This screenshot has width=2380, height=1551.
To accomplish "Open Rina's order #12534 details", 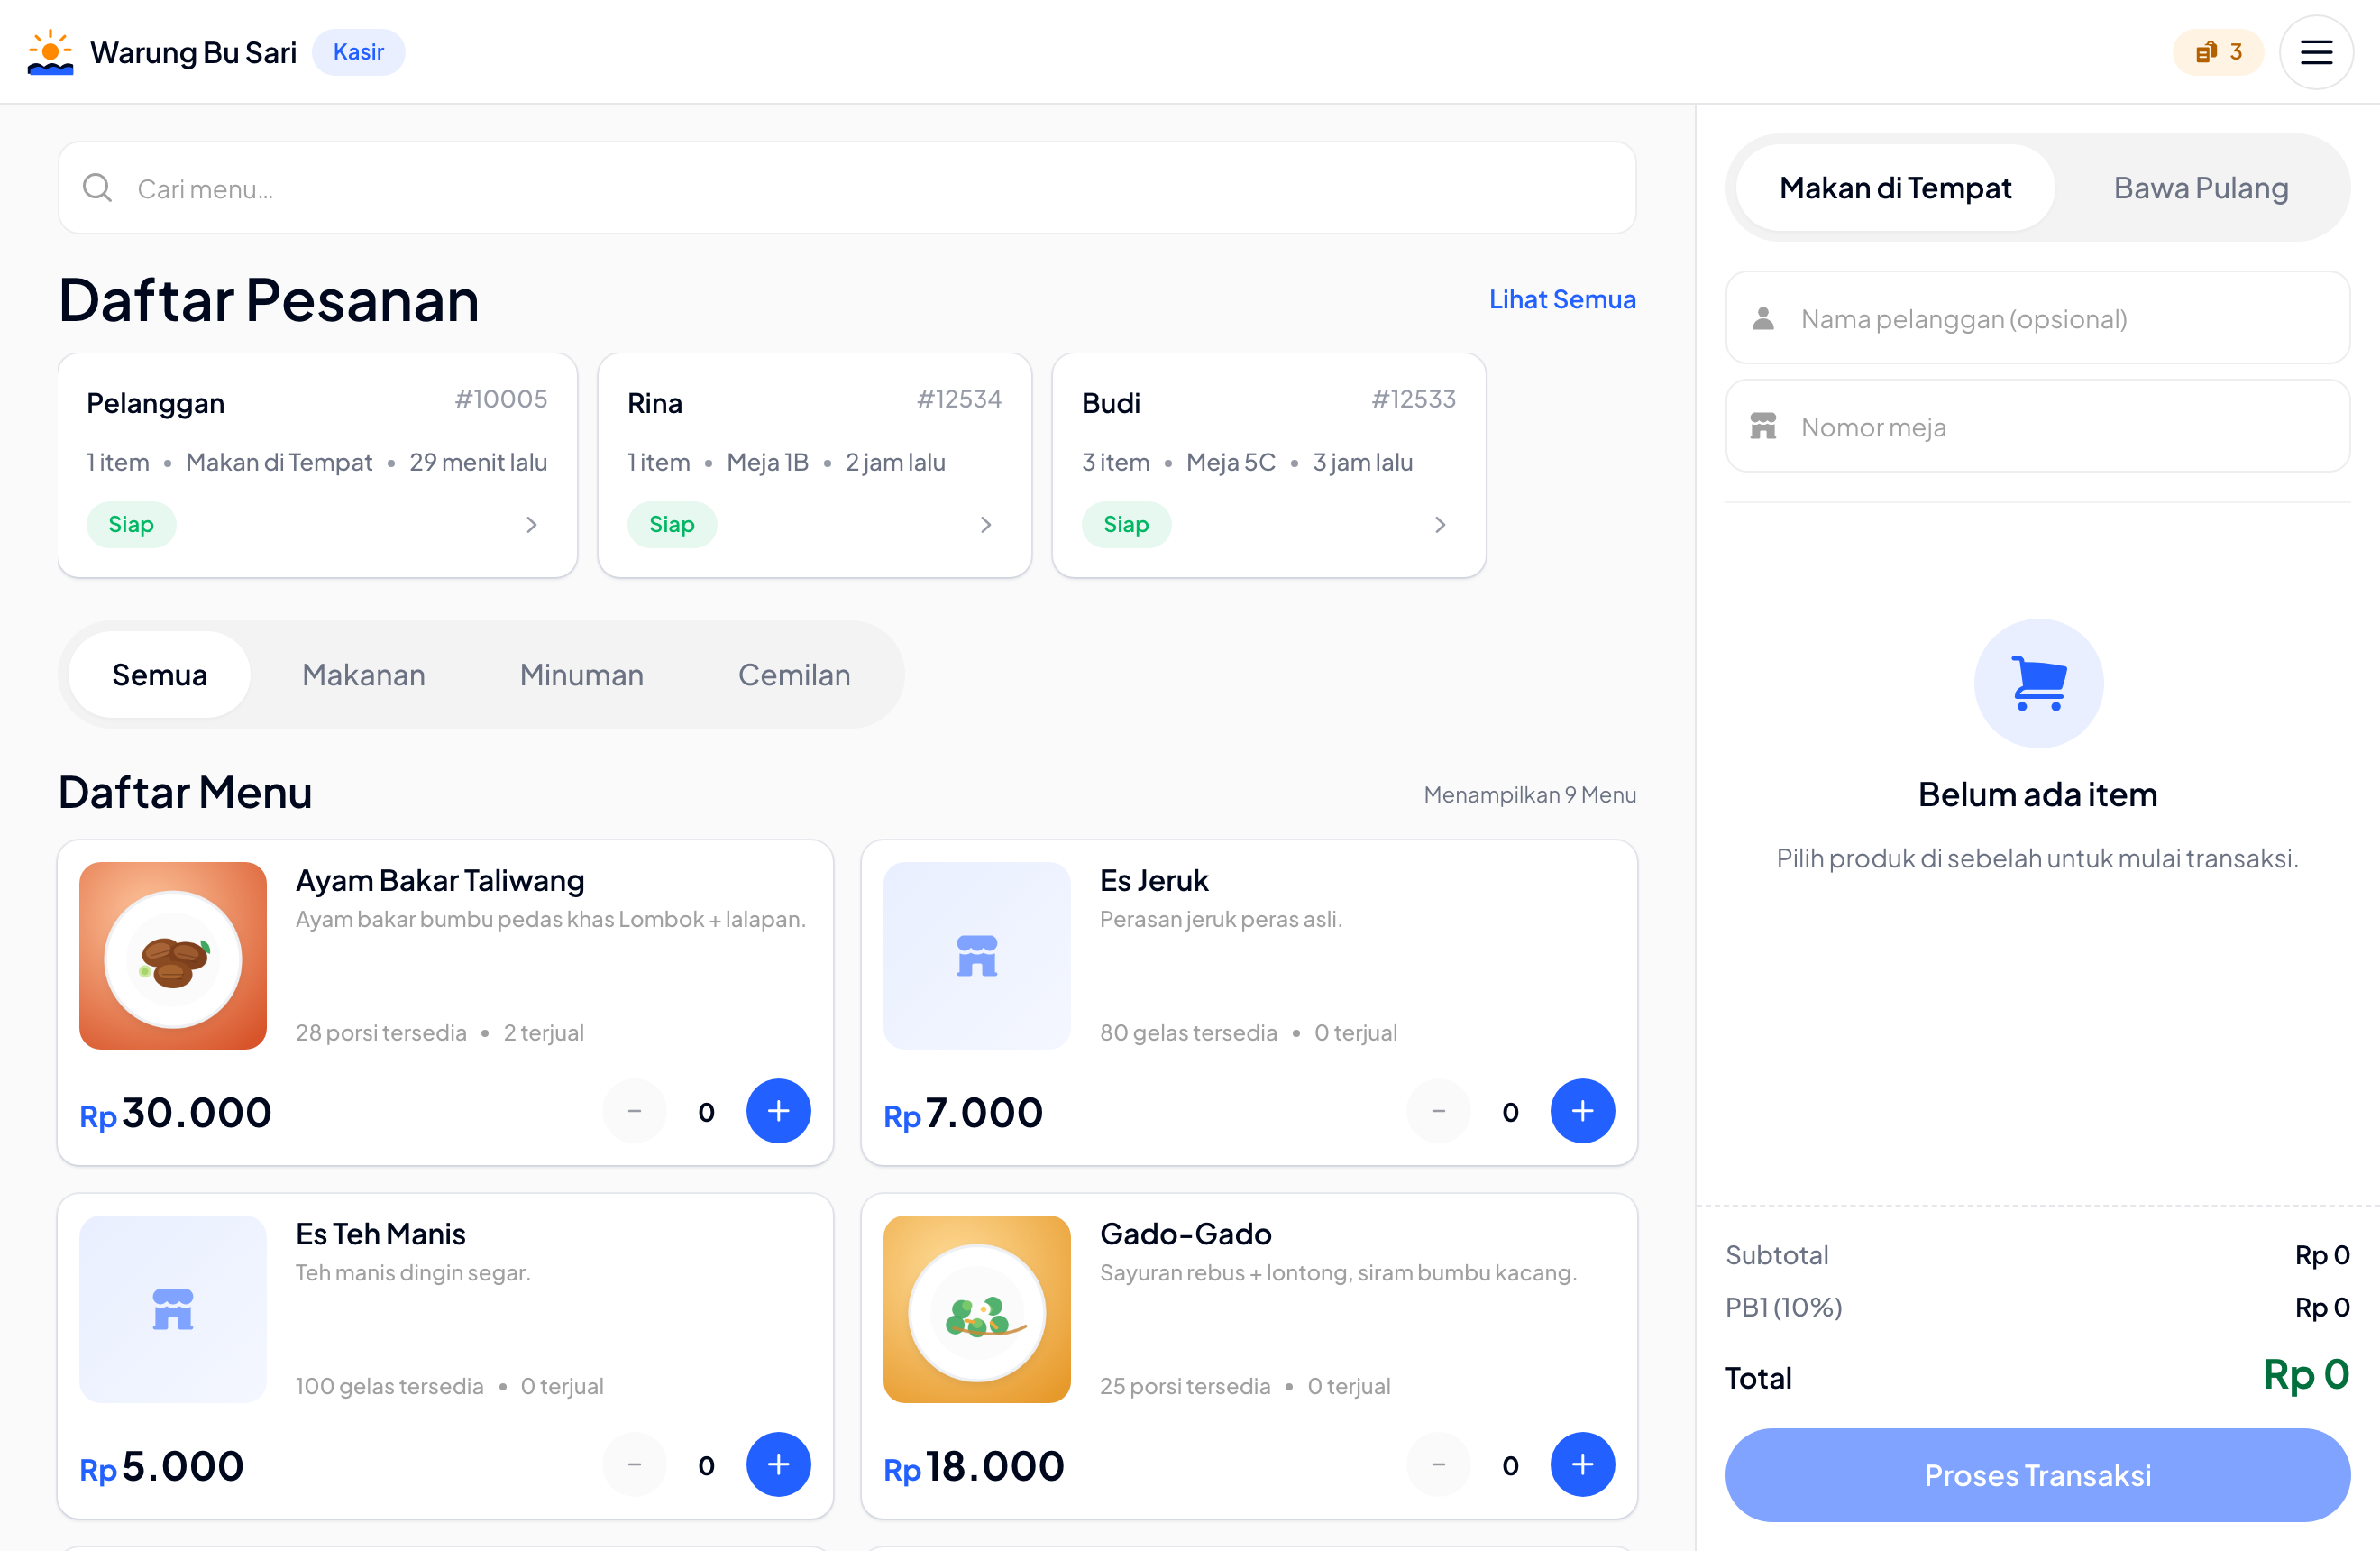I will pyautogui.click(x=814, y=465).
